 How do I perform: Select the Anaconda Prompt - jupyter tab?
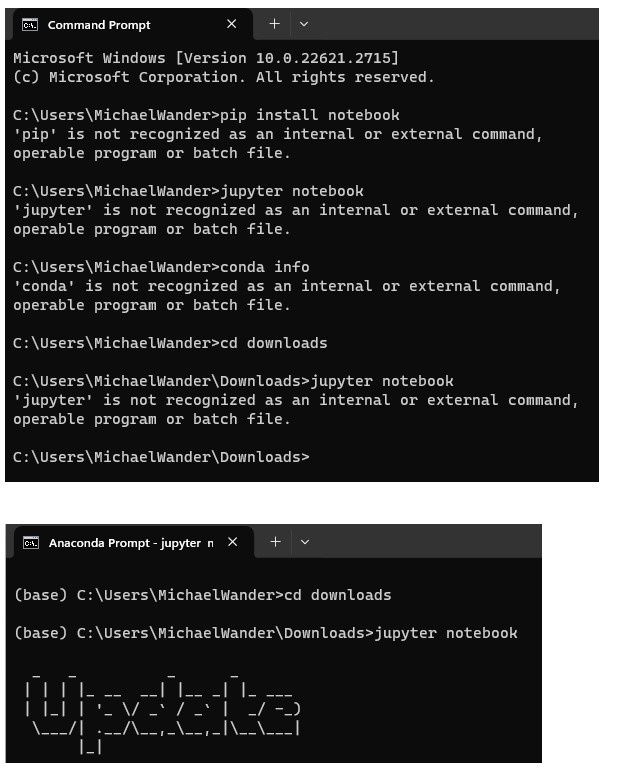coord(130,543)
